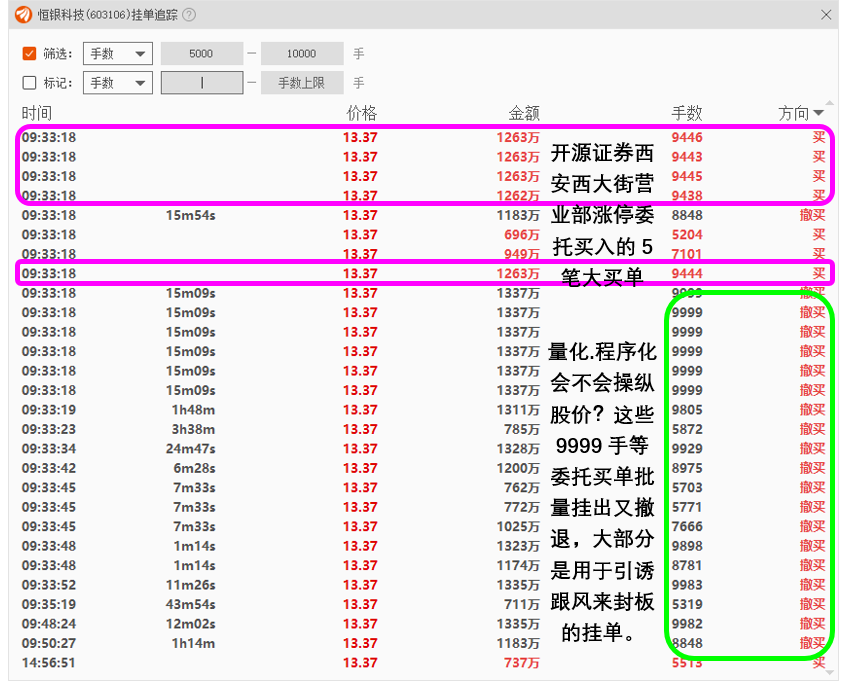The height and width of the screenshot is (692, 850).
Task: Select the 5204 lots buy order row
Action: click(x=400, y=235)
